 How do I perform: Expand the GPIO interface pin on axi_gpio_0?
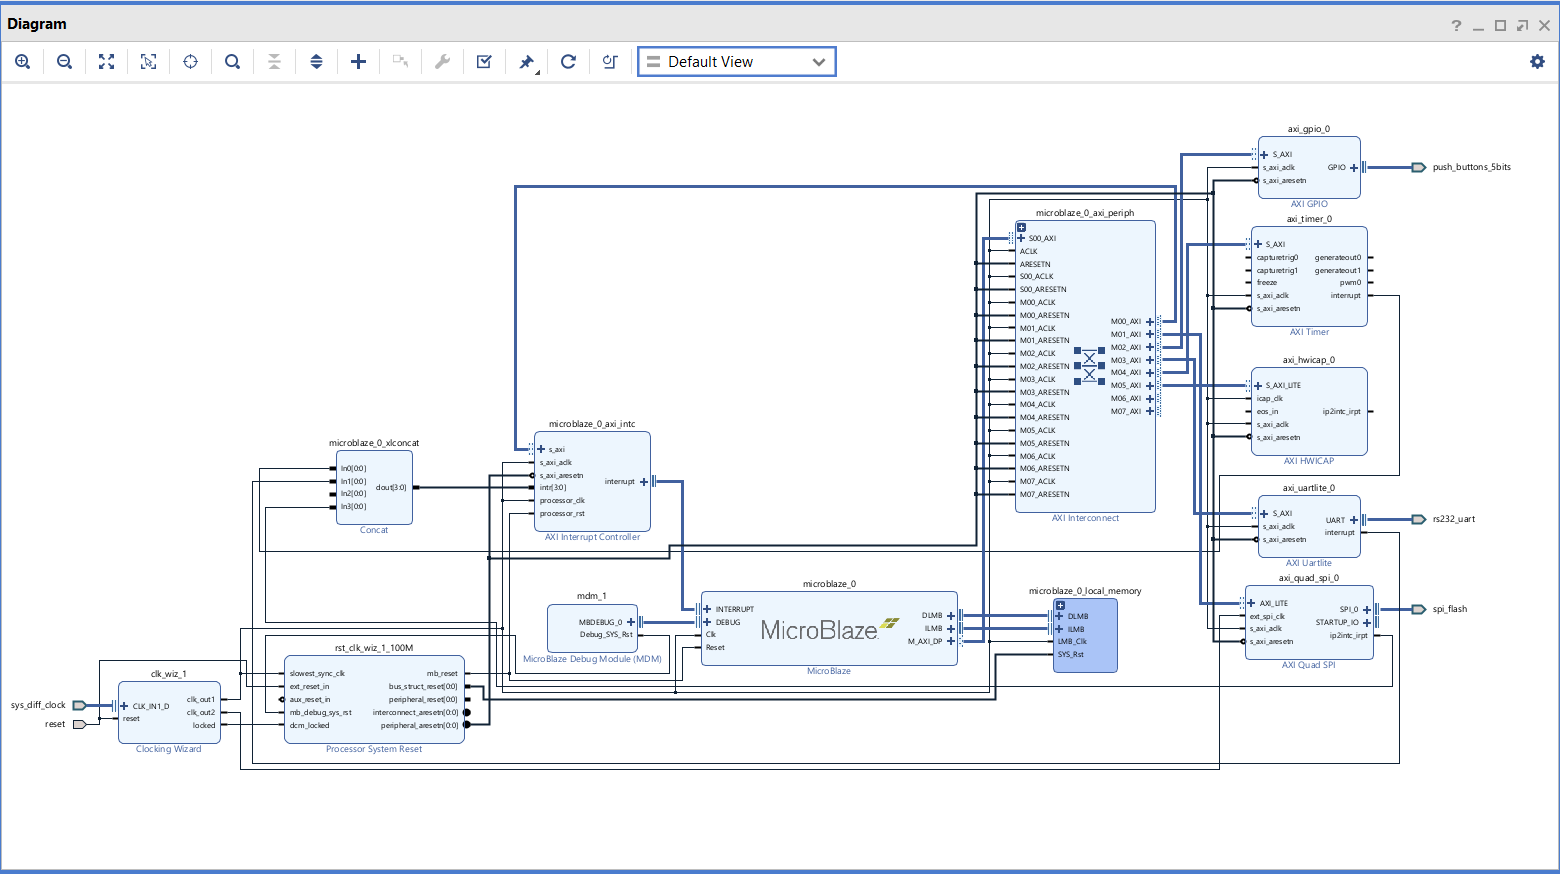(1354, 168)
